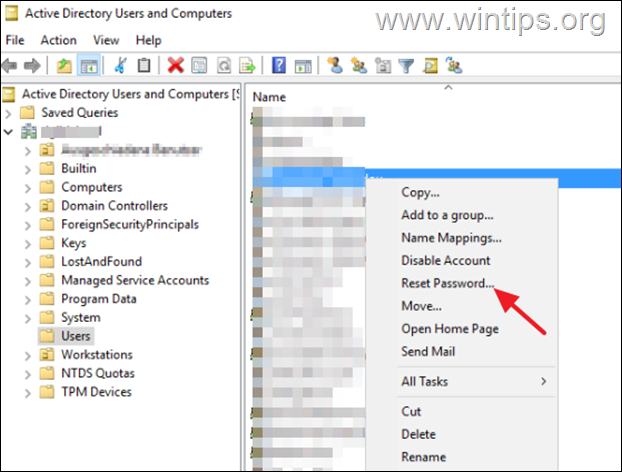Open the View menu
This screenshot has width=622, height=472.
[x=106, y=40]
